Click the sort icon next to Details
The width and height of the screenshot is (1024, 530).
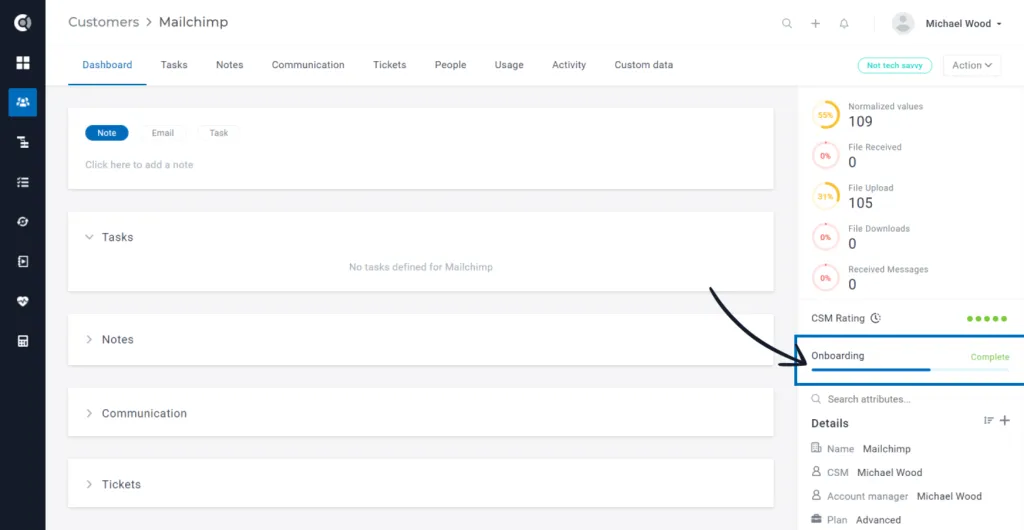click(x=989, y=421)
